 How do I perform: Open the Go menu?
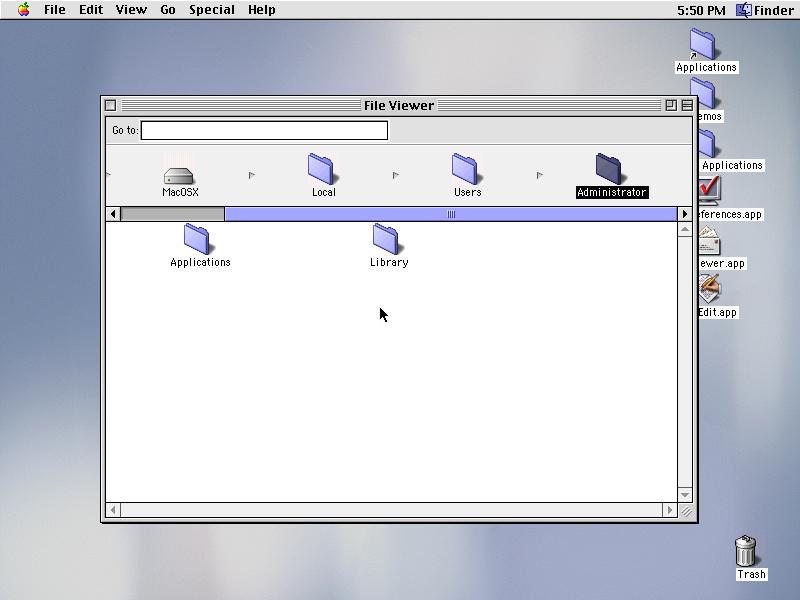click(x=168, y=10)
